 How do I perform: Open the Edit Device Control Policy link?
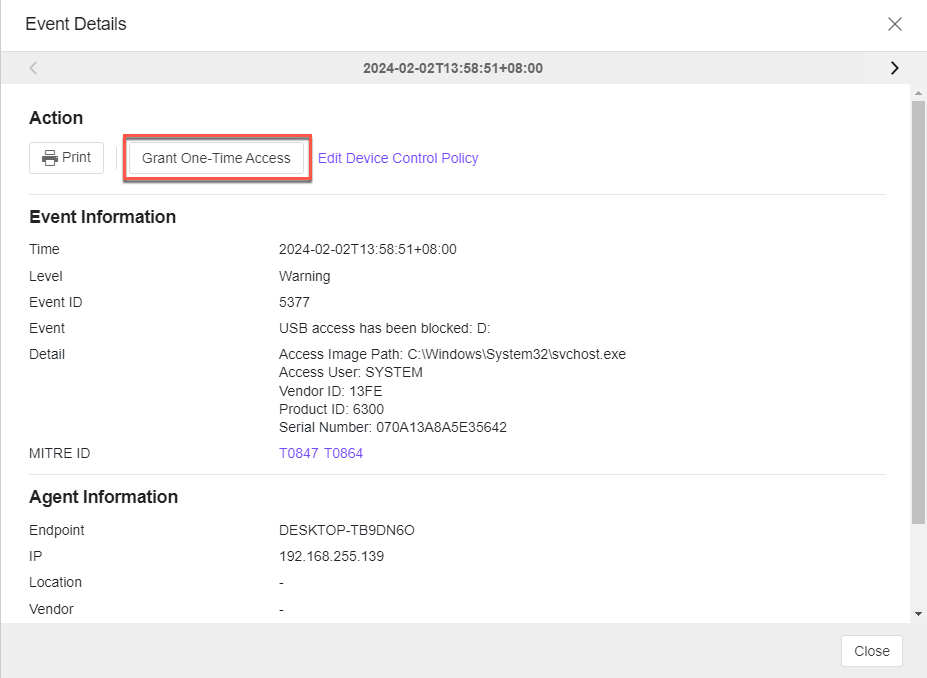(x=398, y=158)
